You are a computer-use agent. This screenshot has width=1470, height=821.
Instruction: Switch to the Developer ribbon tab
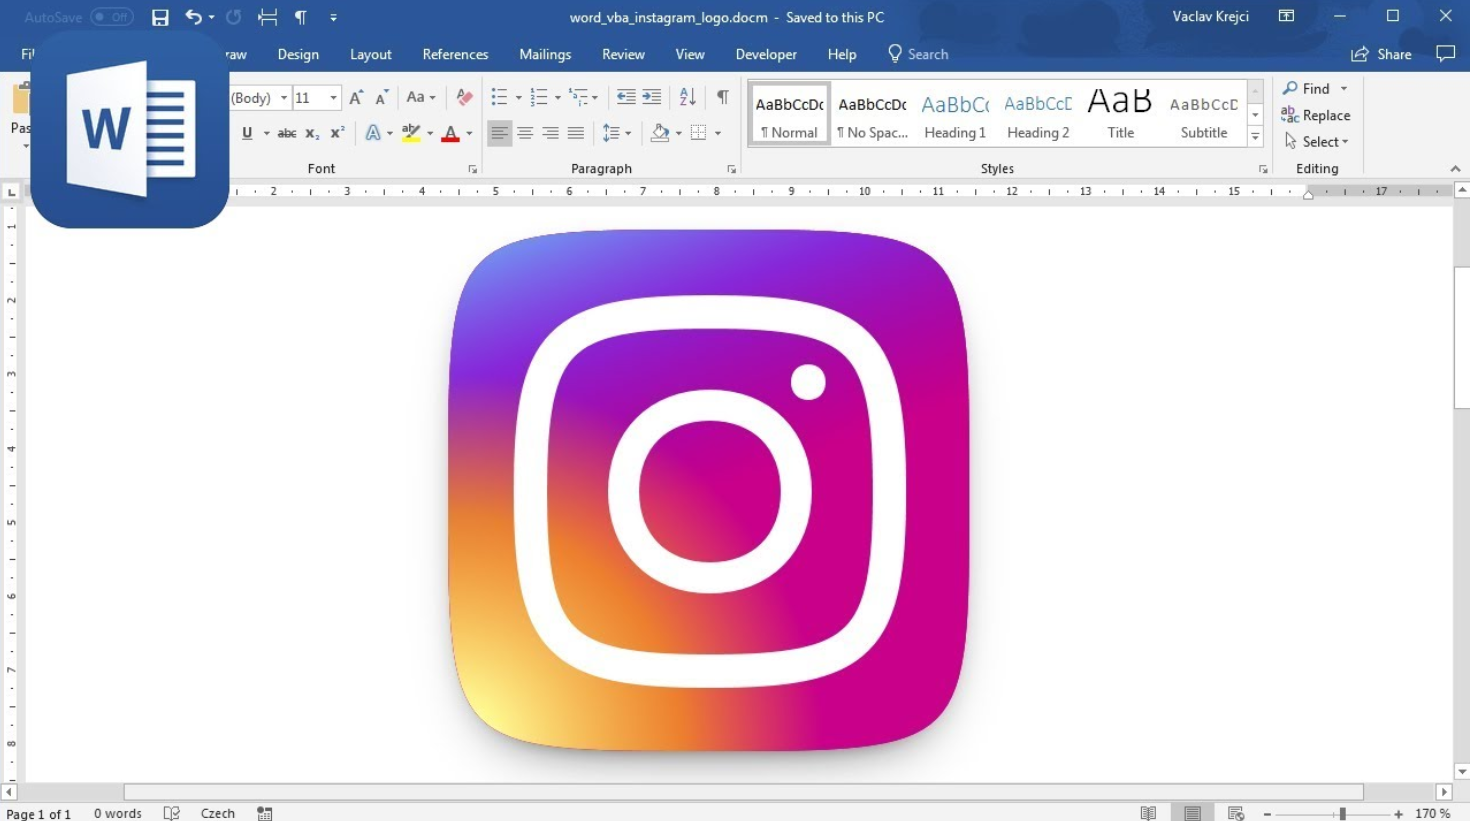coord(766,54)
